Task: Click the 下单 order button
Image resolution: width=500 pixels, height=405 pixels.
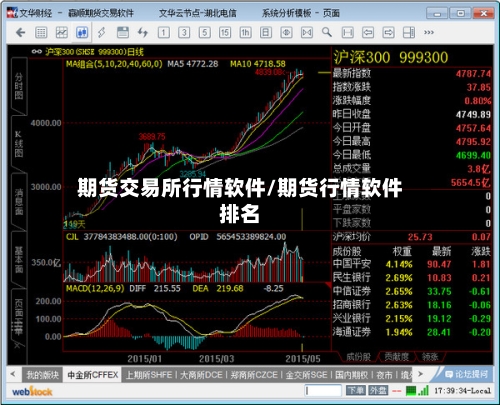Action: [356, 390]
